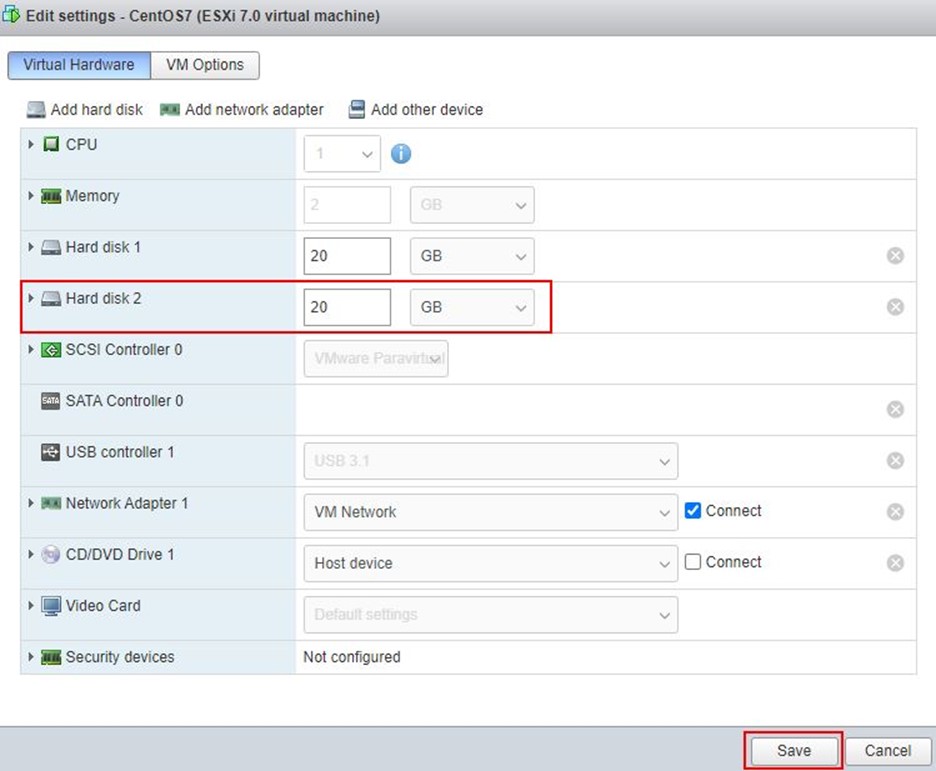This screenshot has height=771, width=936.
Task: Click the Network Adapter 1 icon
Action: click(51, 503)
